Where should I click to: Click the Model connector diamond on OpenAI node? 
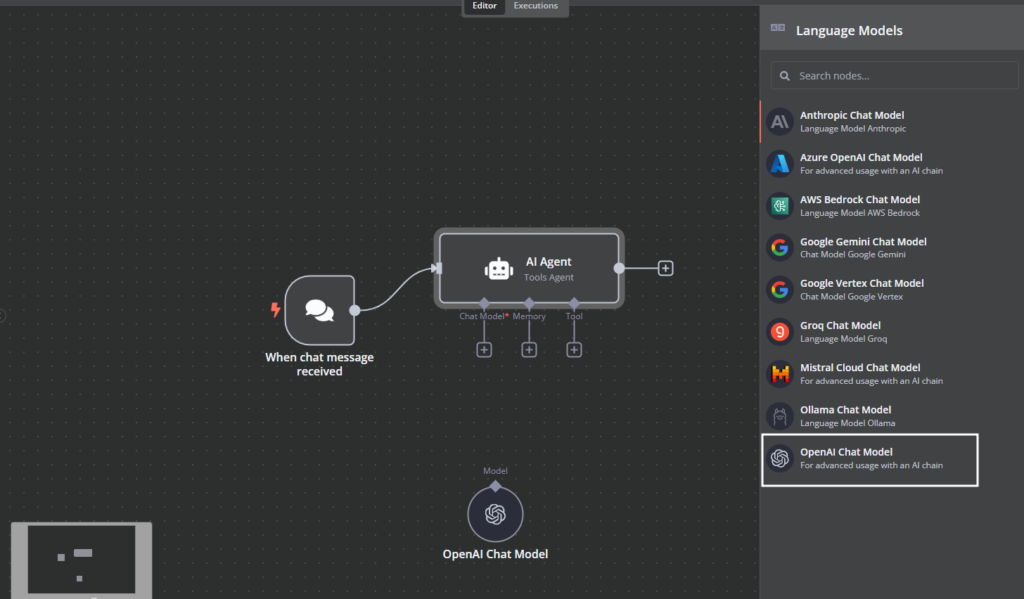coord(495,486)
